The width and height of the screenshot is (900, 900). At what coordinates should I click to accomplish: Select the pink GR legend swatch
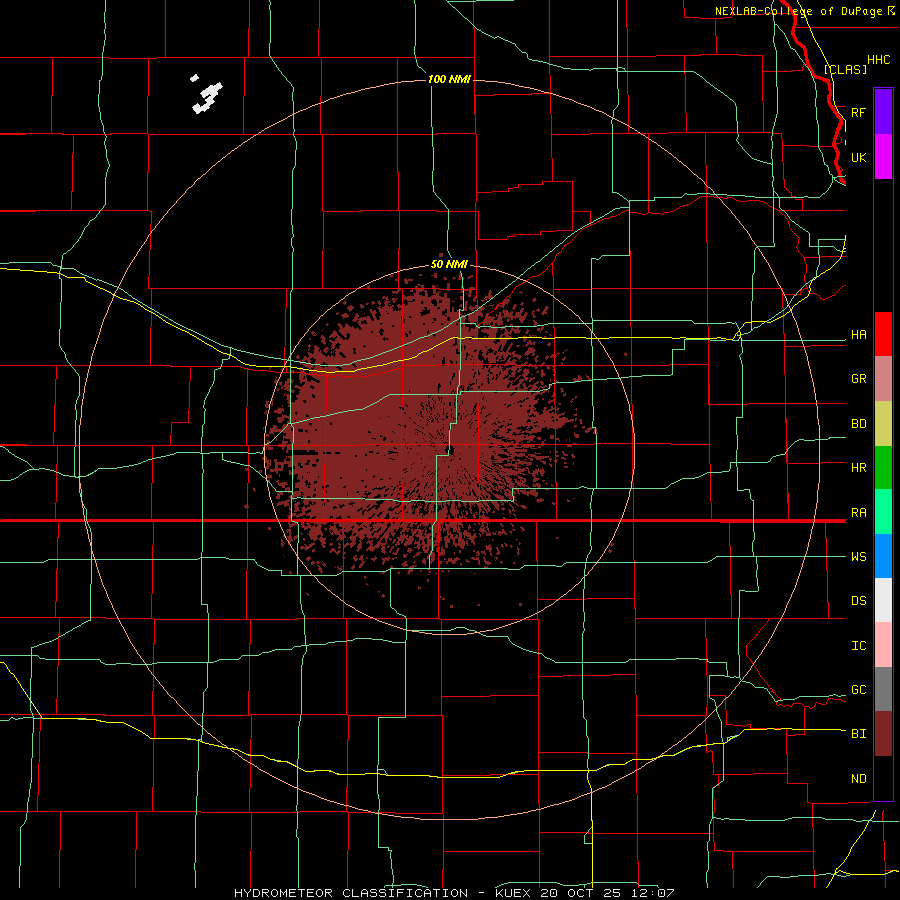[883, 379]
